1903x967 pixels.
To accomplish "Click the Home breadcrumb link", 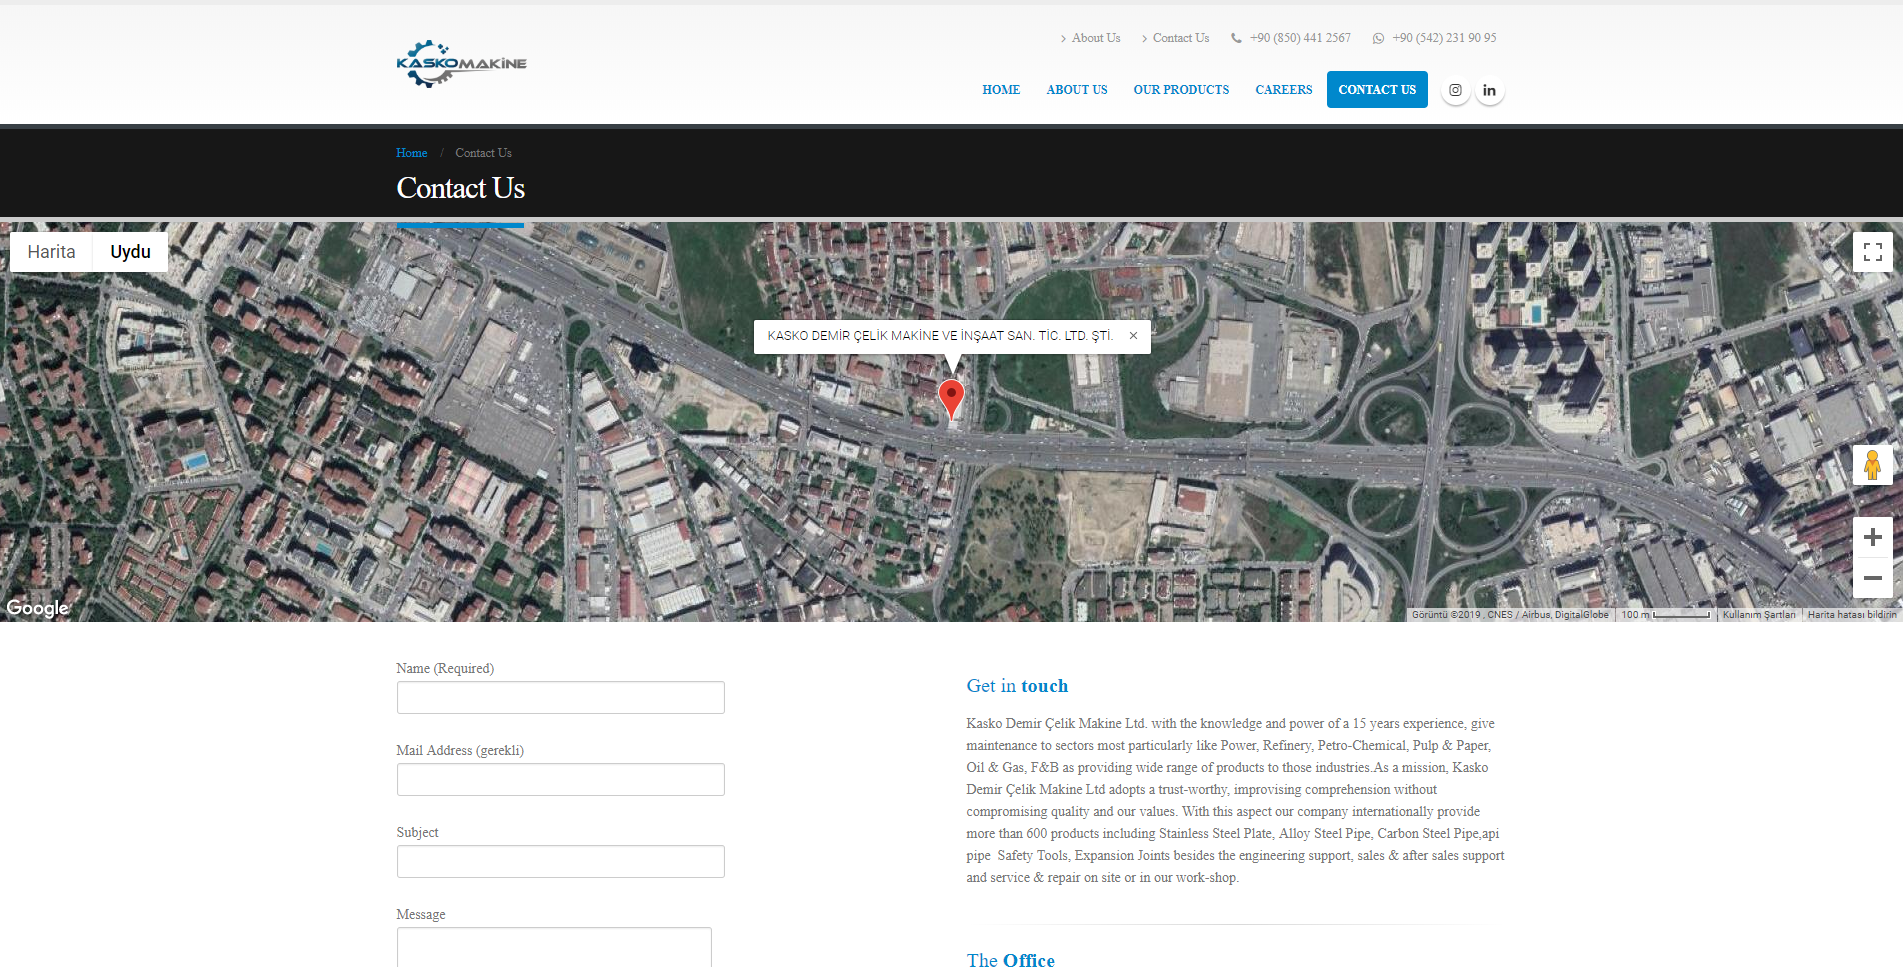I will point(411,153).
